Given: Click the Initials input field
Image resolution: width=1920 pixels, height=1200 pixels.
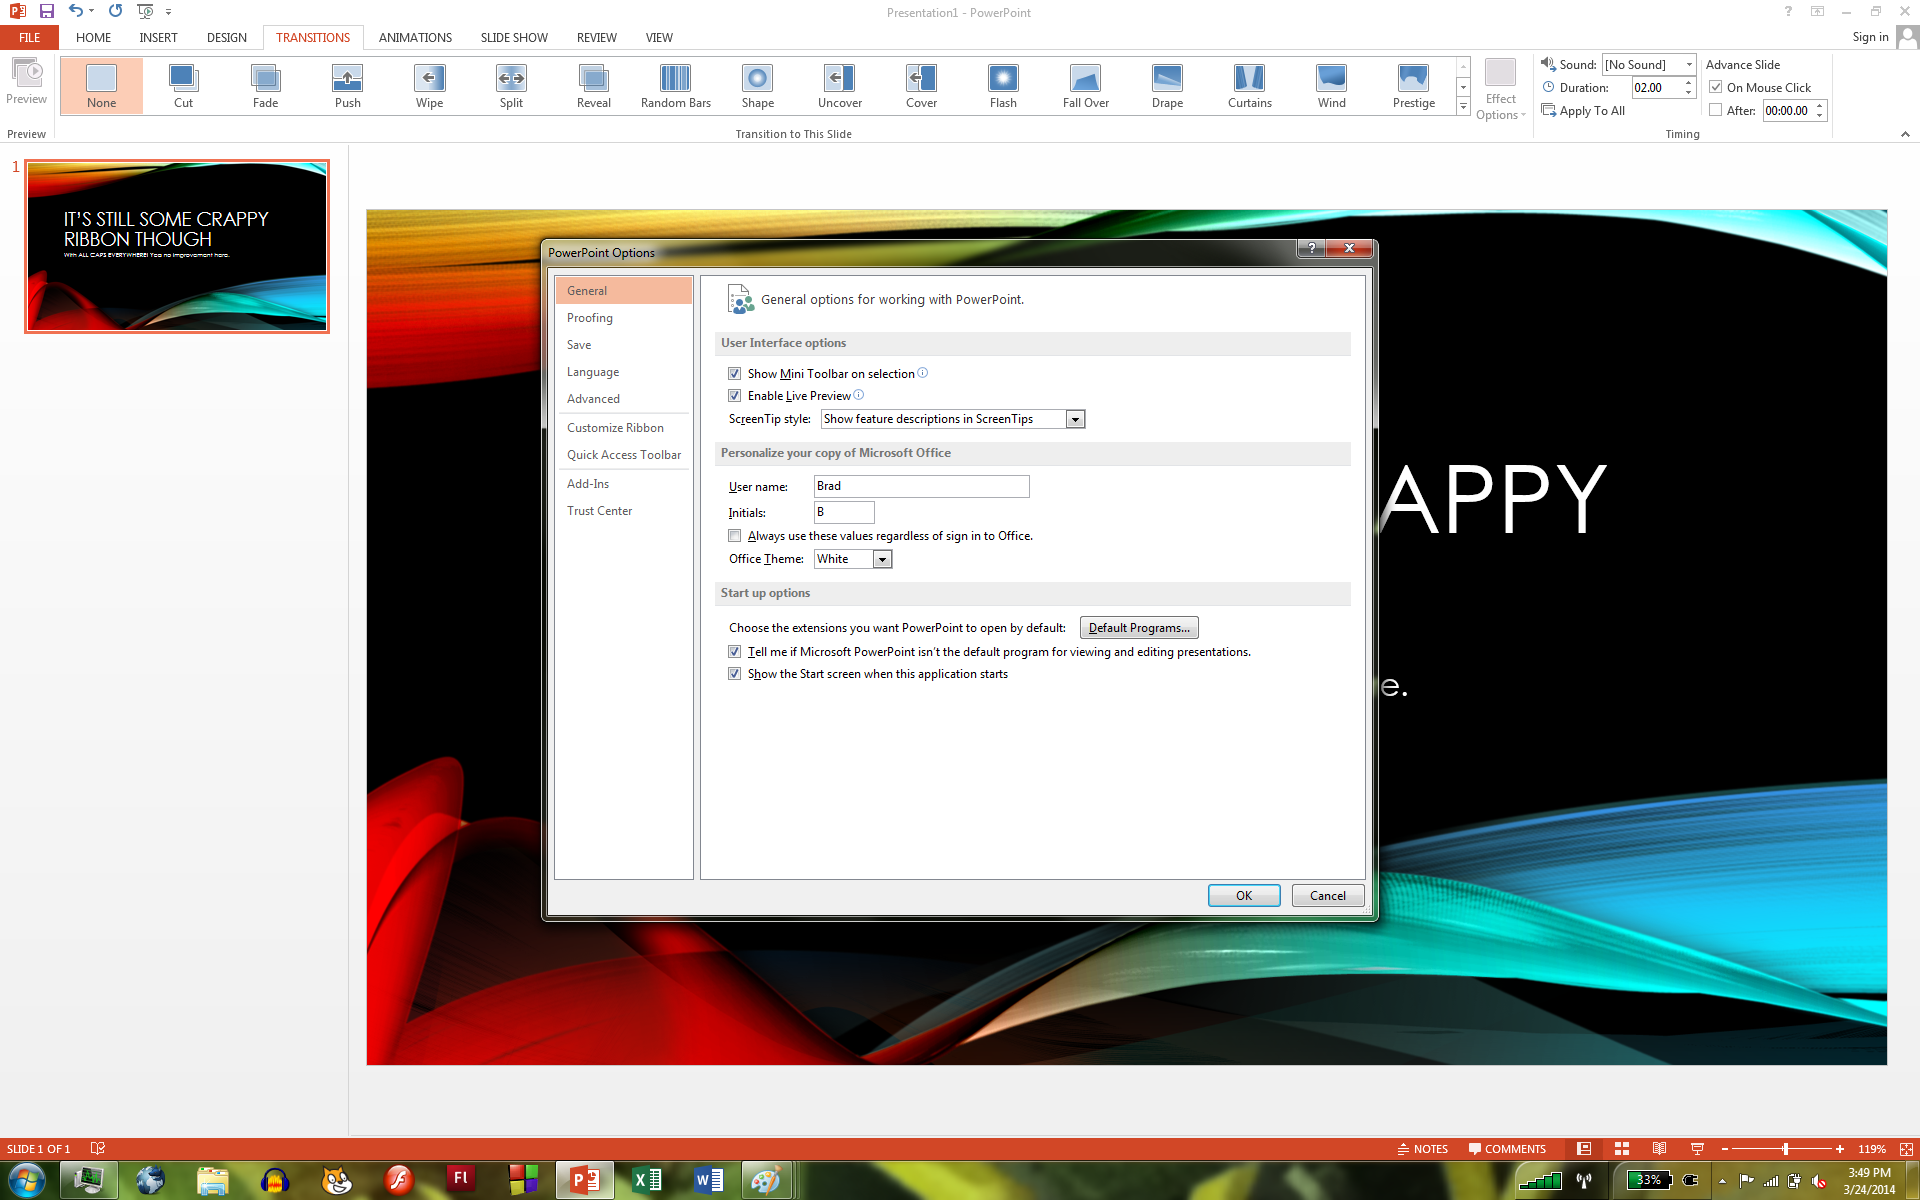Looking at the screenshot, I should click(x=844, y=512).
